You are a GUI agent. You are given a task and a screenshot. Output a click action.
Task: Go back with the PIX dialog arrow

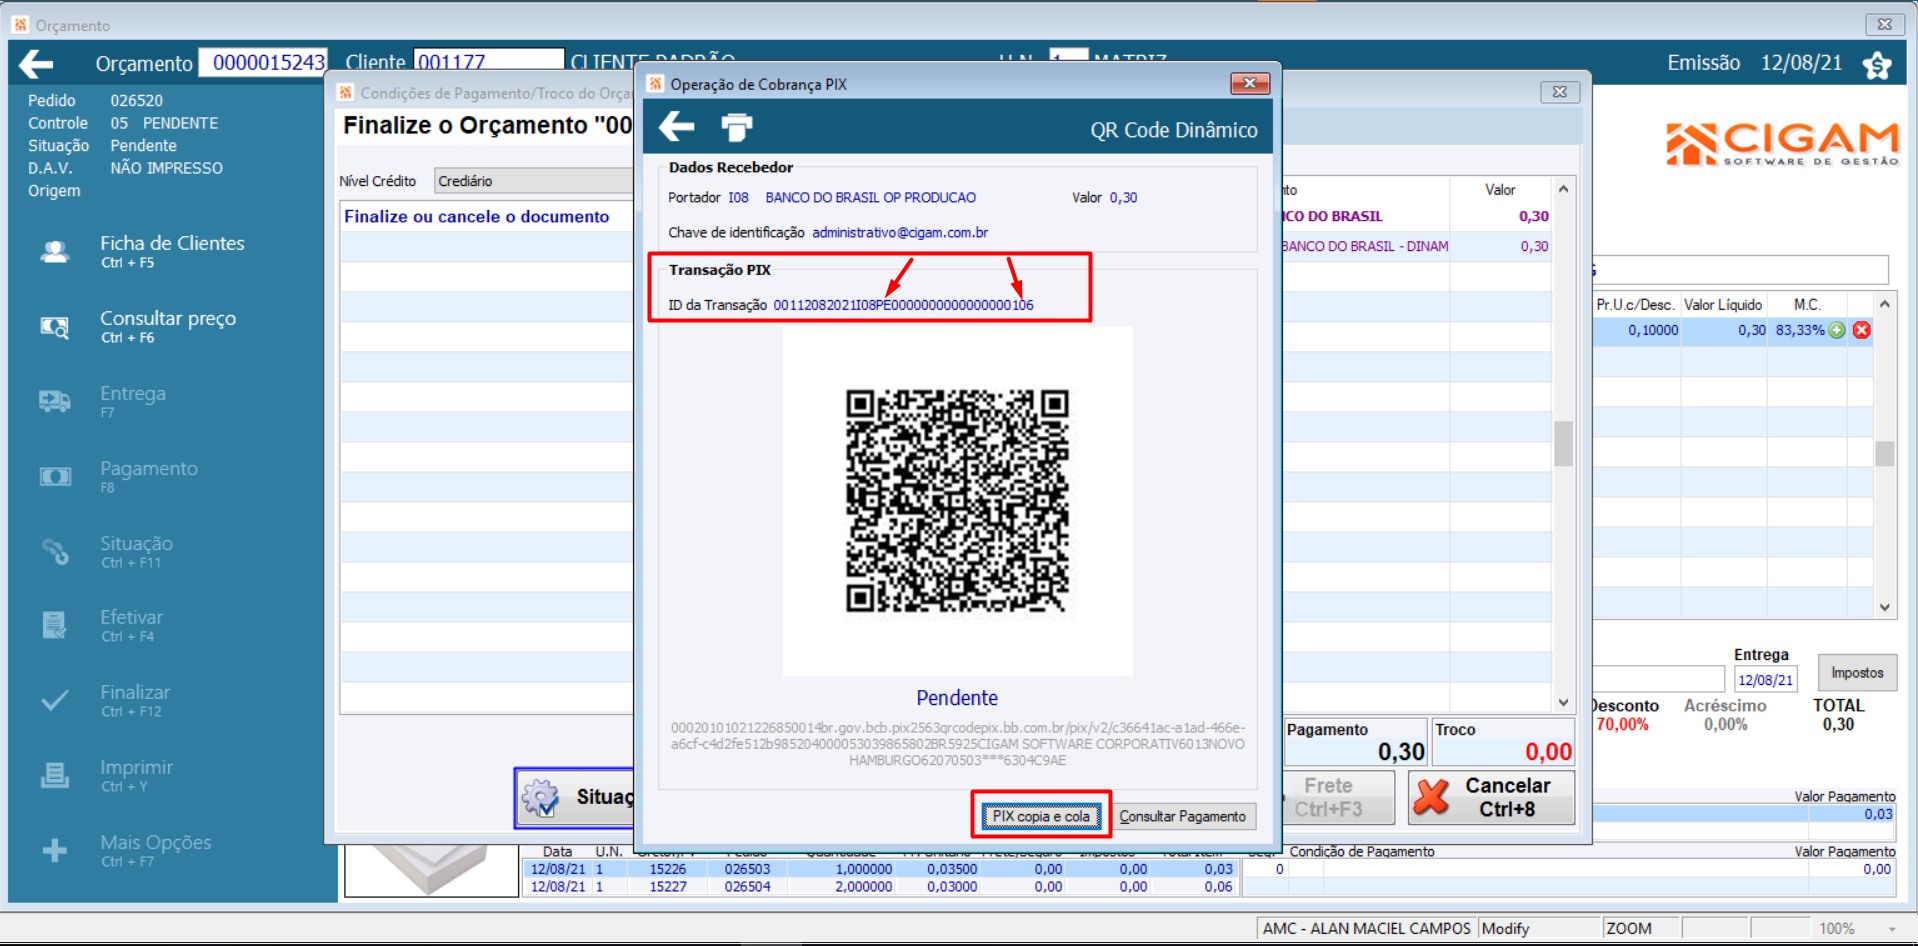pos(677,127)
